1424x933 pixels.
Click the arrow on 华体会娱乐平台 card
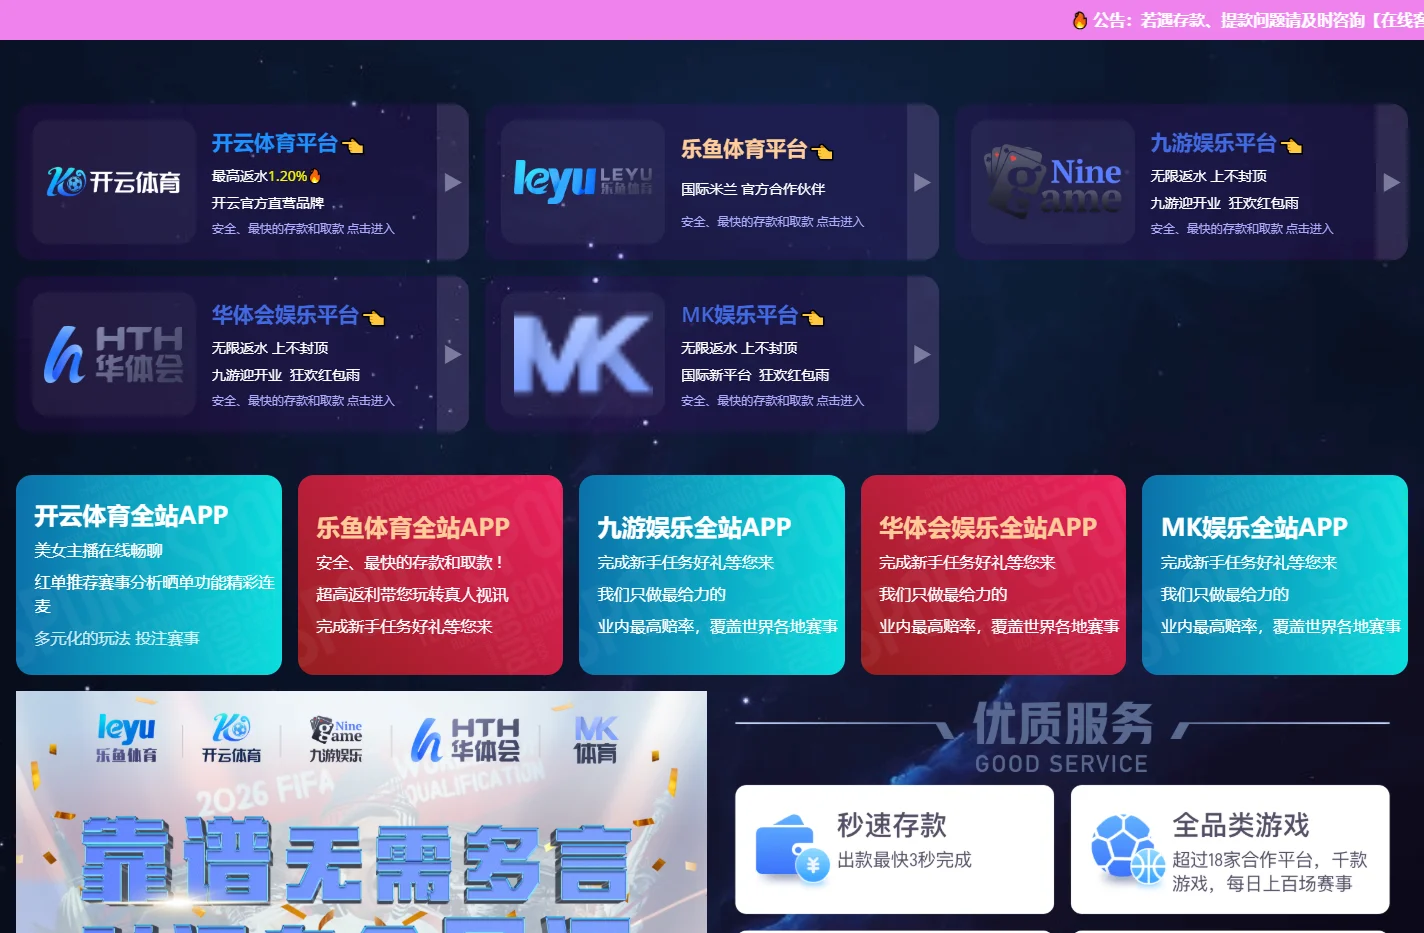(453, 354)
